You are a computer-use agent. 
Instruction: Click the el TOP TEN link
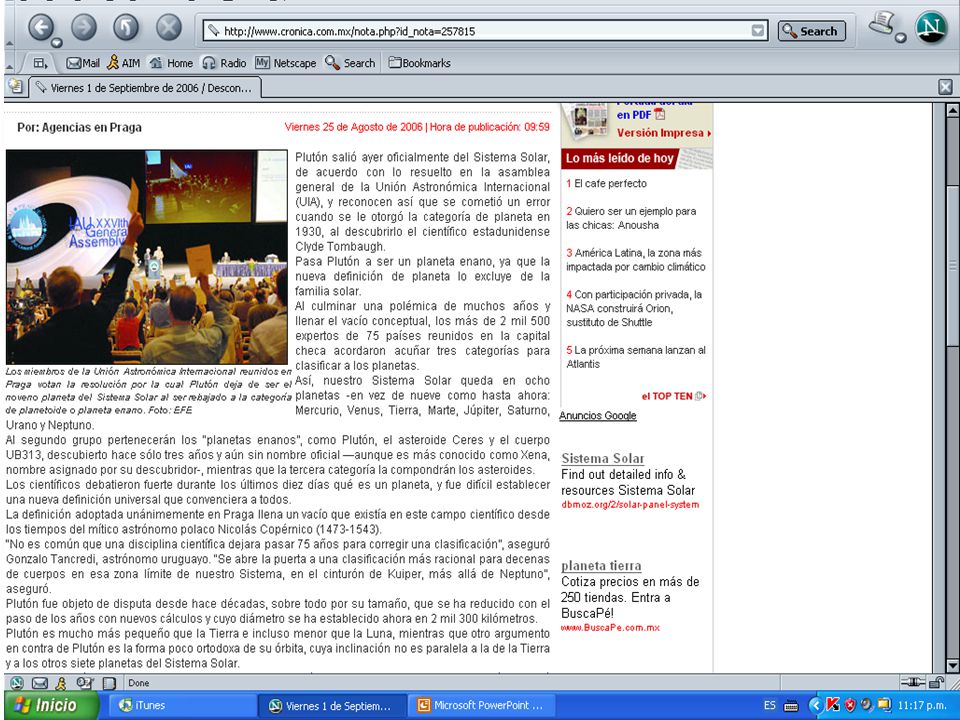[673, 396]
